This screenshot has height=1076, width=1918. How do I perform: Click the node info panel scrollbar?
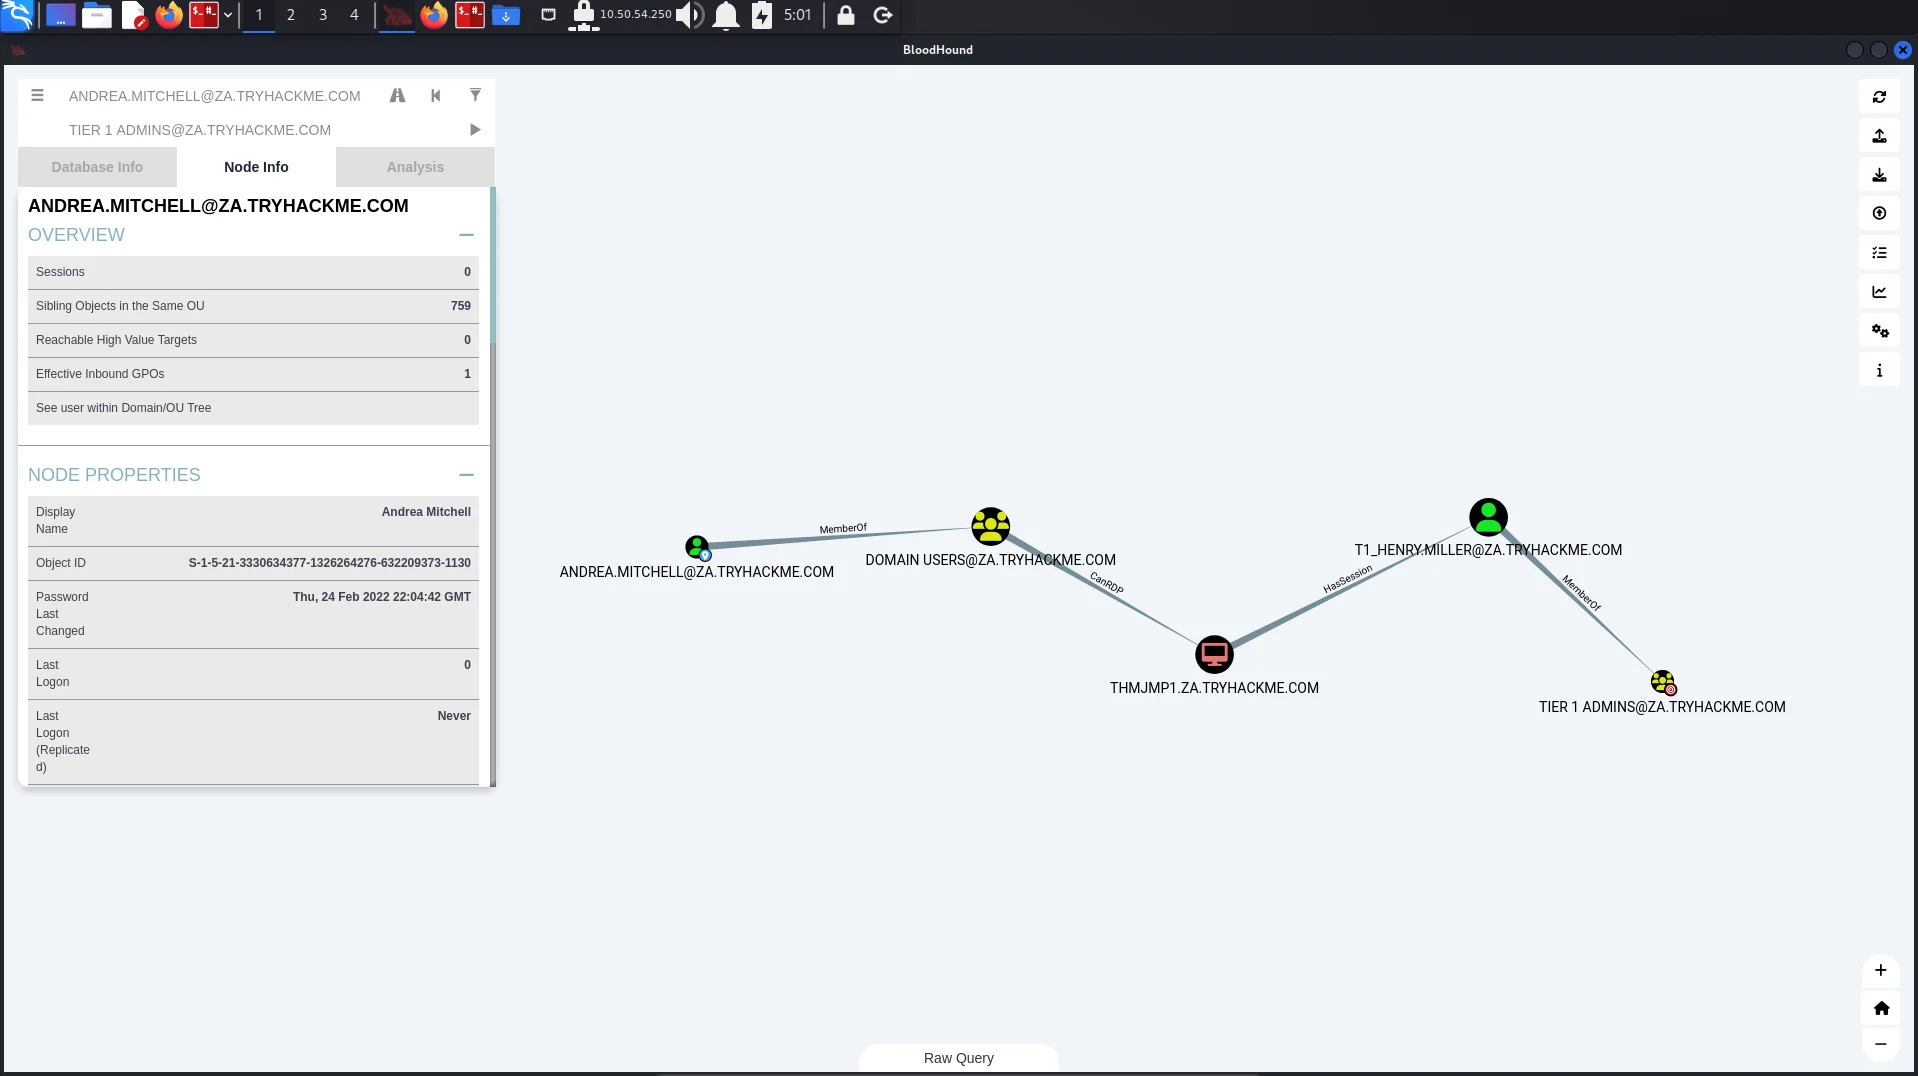[x=492, y=265]
